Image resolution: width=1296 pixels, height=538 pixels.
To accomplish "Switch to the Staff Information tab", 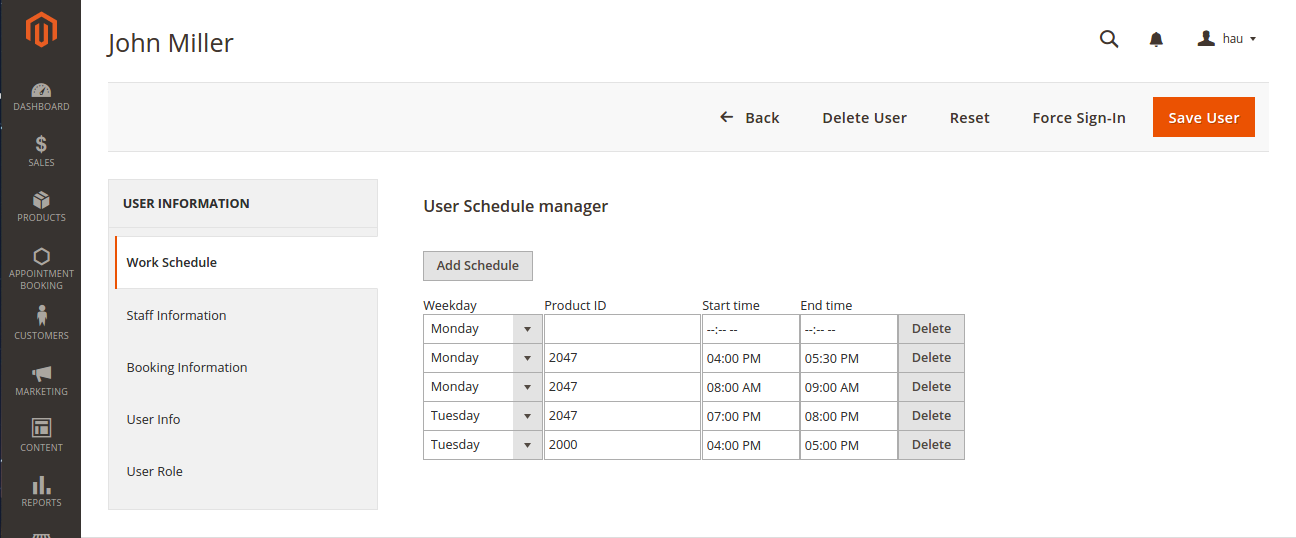I will (176, 315).
